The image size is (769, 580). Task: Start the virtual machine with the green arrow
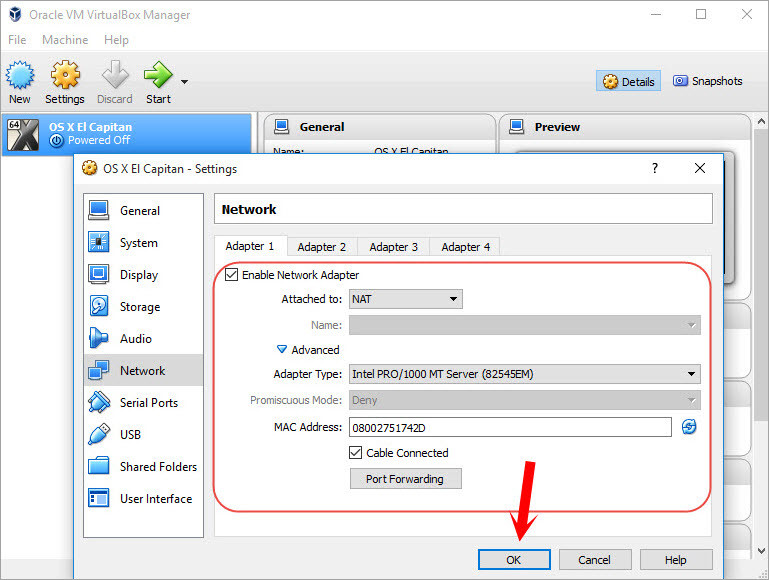point(158,82)
